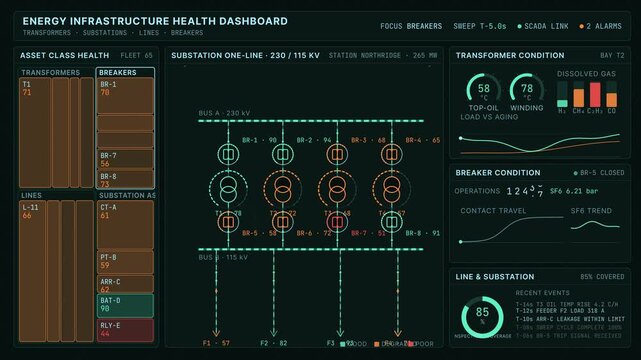Click the BR-3 breaker symbol
The image size is (641, 360).
(337, 154)
